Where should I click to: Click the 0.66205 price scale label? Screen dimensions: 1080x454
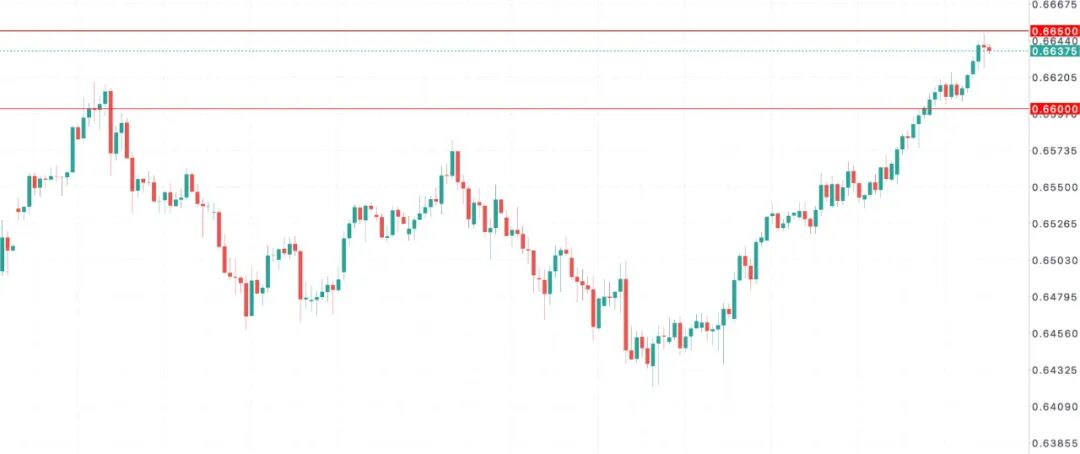(1054, 77)
